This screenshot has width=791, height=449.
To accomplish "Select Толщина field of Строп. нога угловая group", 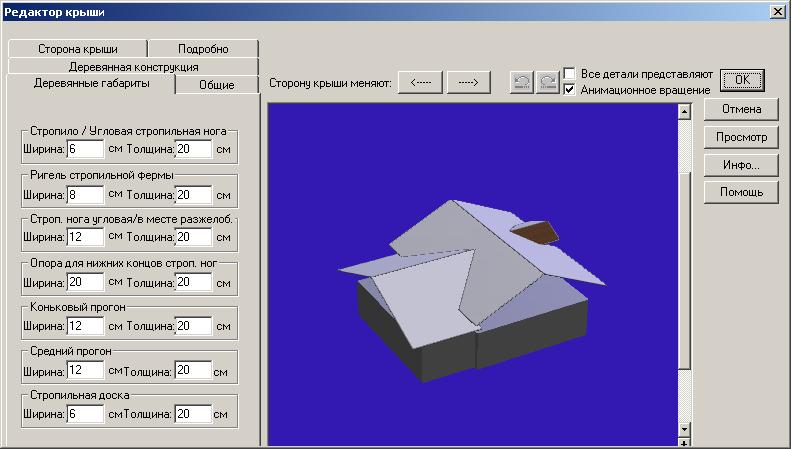I will tap(193, 237).
